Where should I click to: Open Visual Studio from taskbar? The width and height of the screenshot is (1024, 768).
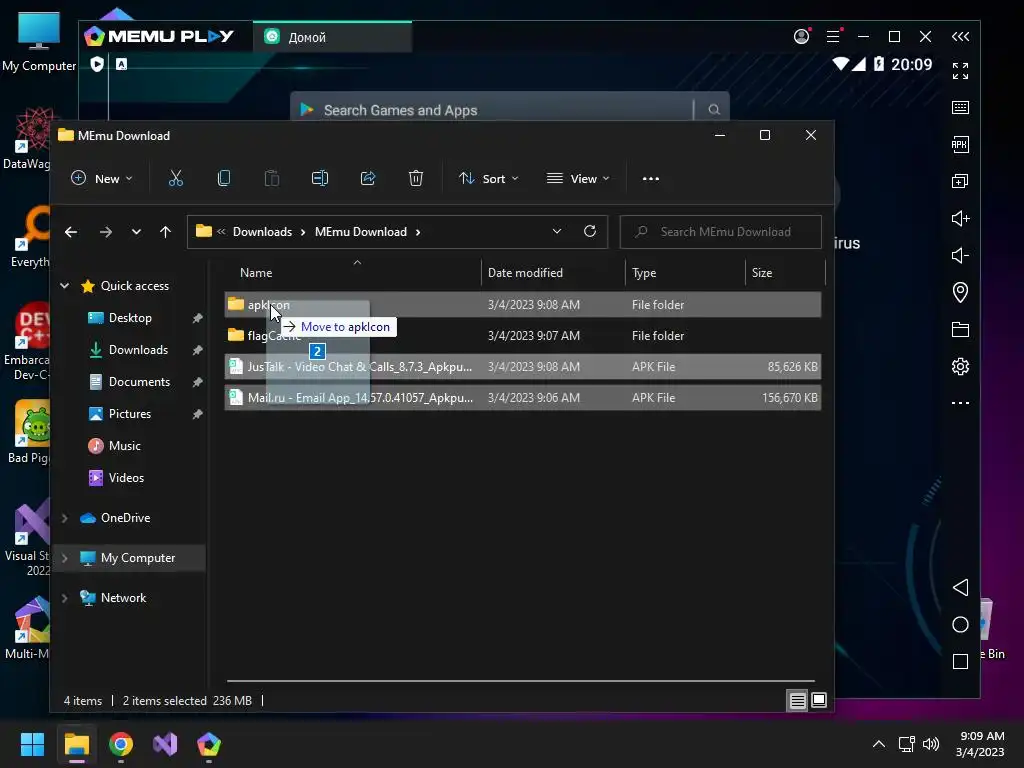click(165, 744)
